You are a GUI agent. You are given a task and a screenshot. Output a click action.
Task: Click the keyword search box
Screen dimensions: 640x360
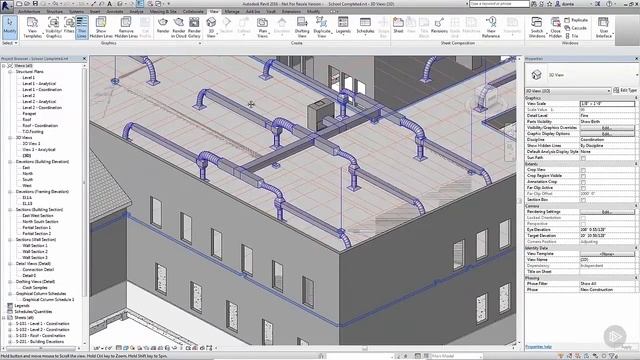(x=499, y=4)
